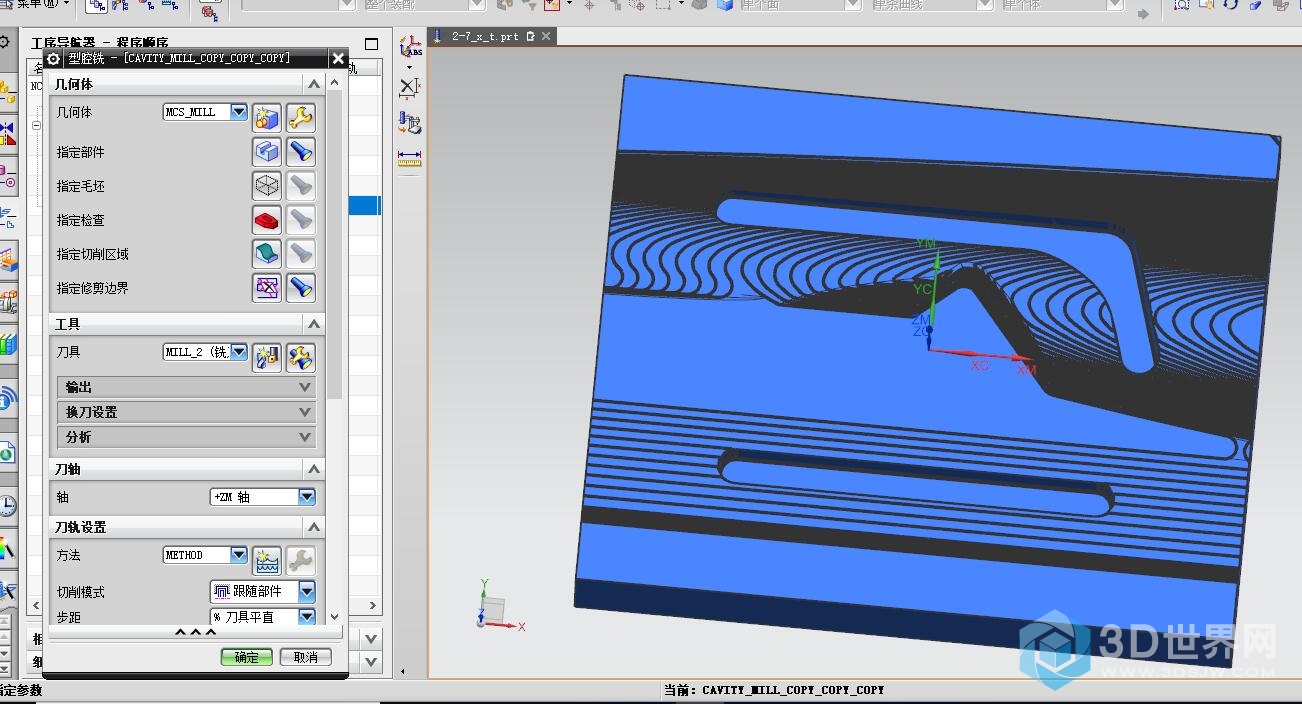
Task: Click the 指定毛坯 blank geometry icon
Action: tap(266, 186)
